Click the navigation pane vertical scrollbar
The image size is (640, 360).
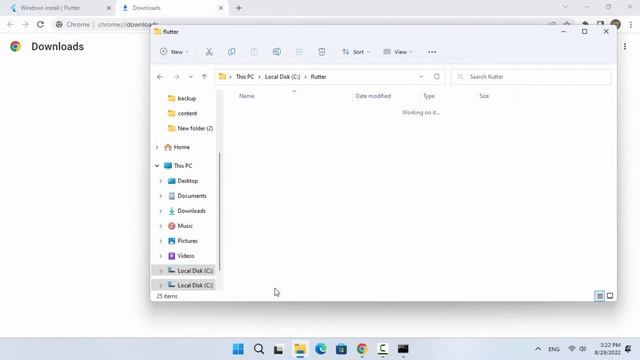click(x=220, y=211)
